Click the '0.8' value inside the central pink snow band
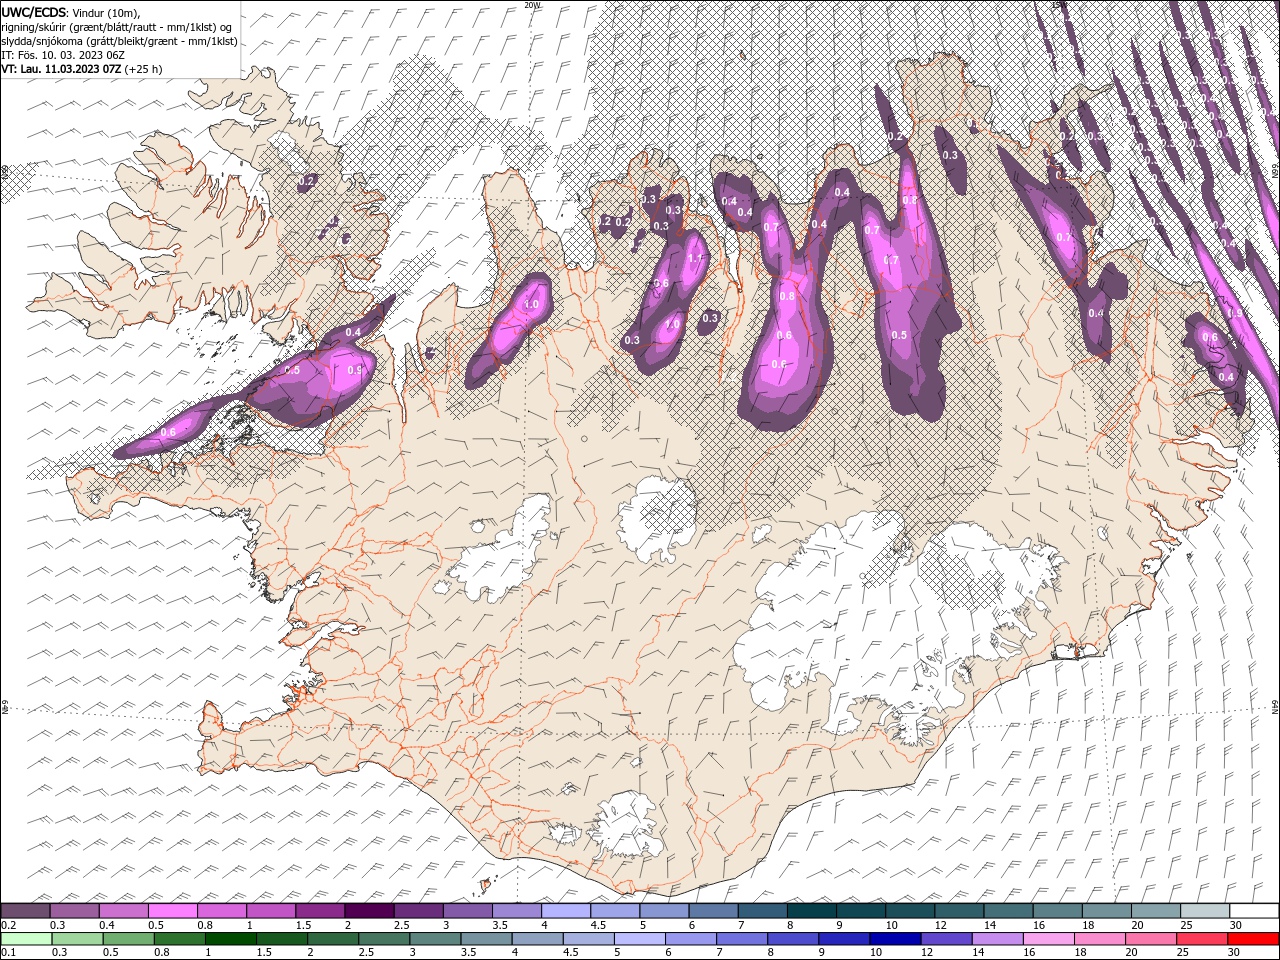Image resolution: width=1280 pixels, height=960 pixels. 786,296
